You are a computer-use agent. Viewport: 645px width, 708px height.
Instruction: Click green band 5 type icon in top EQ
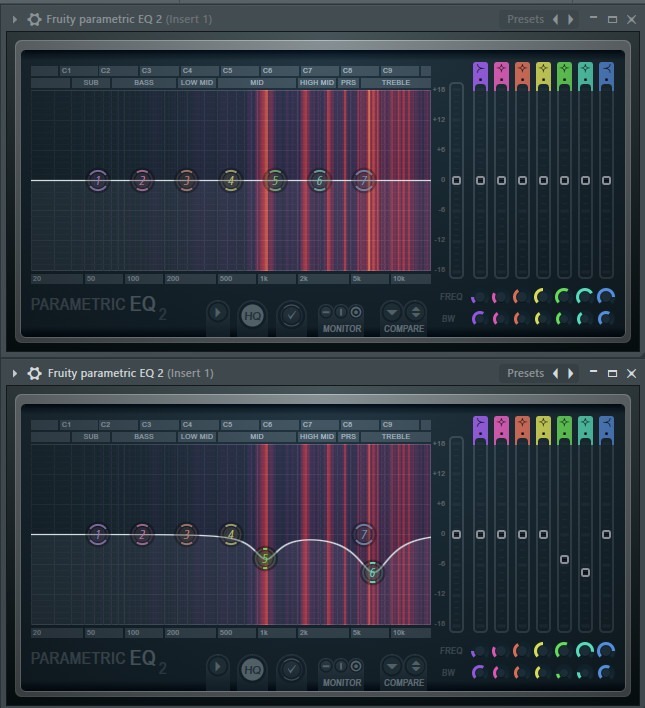point(564,69)
